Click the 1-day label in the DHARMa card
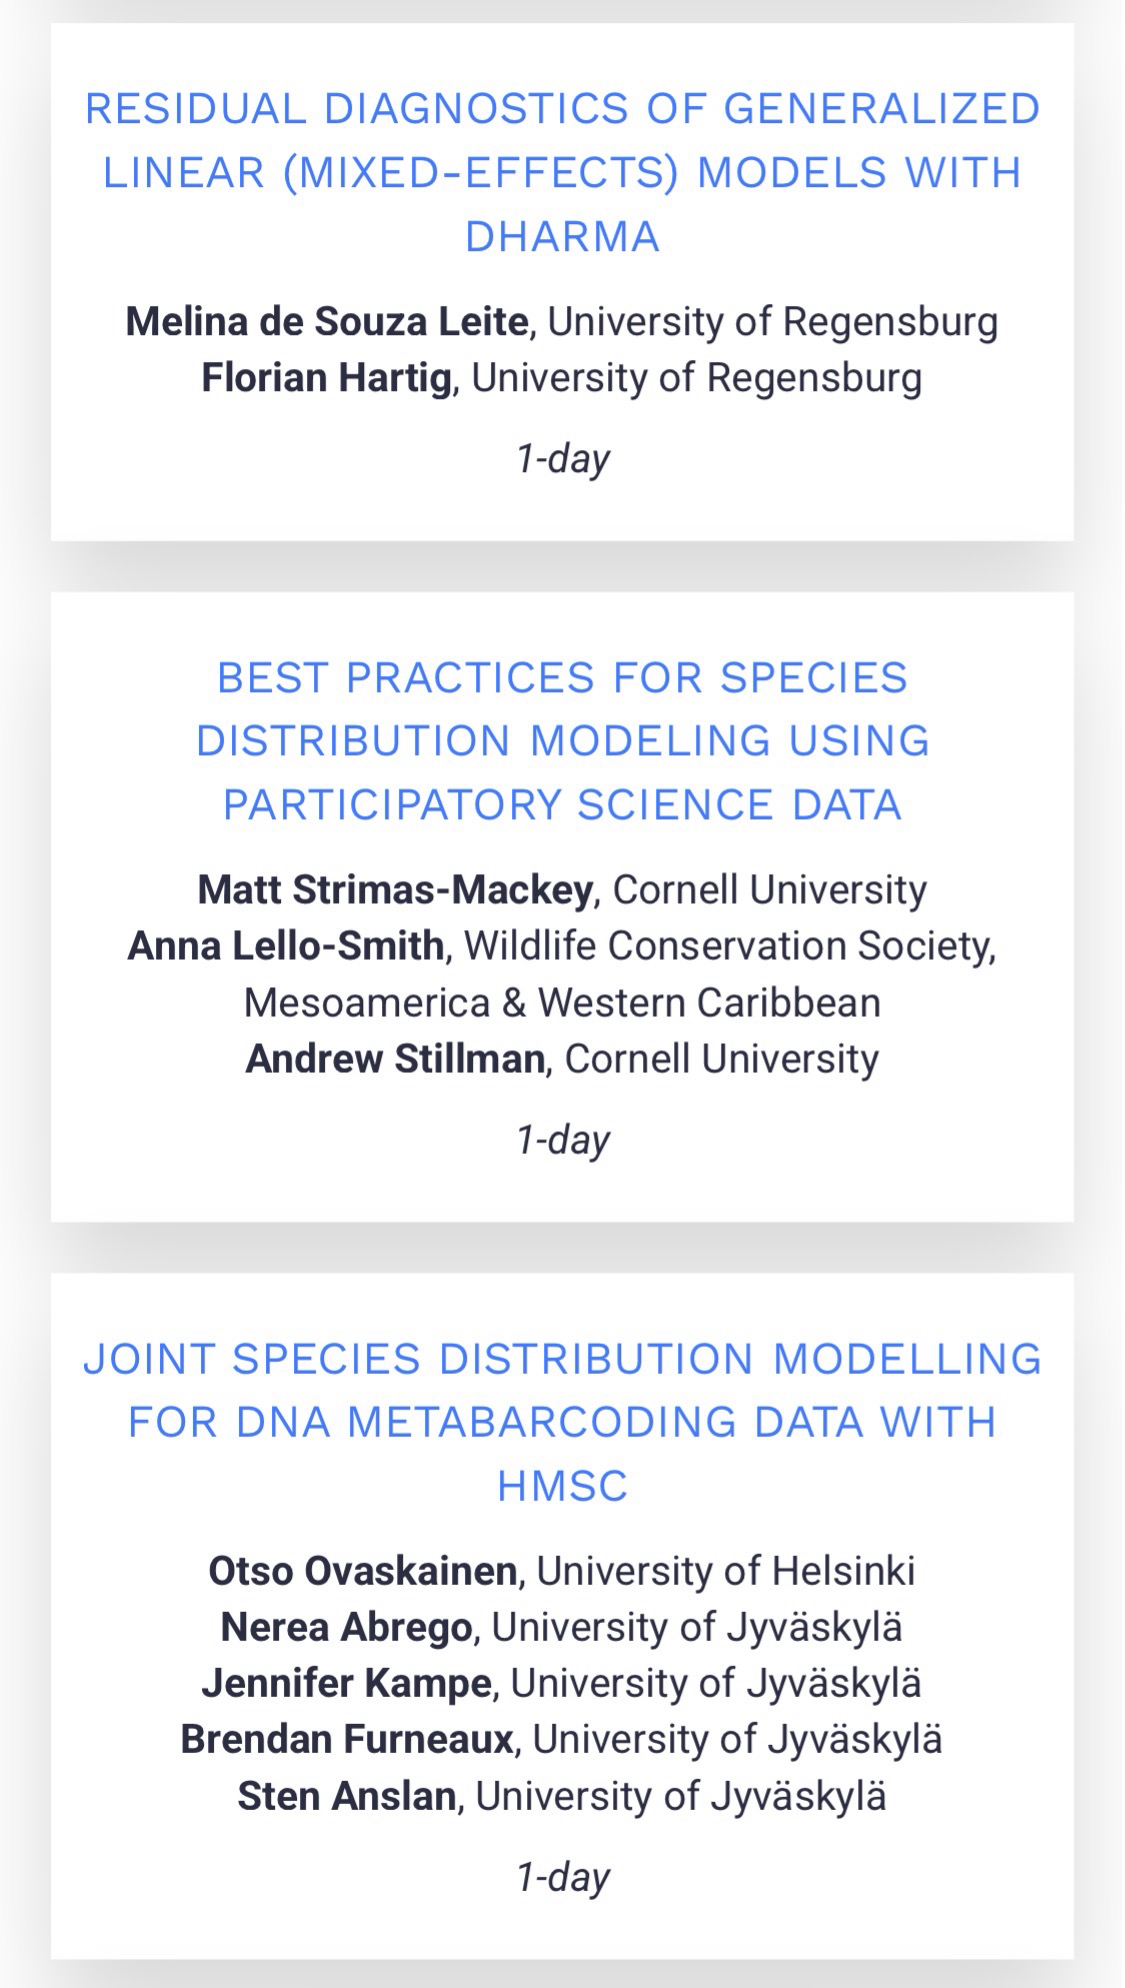This screenshot has height=1988, width=1125. [562, 458]
